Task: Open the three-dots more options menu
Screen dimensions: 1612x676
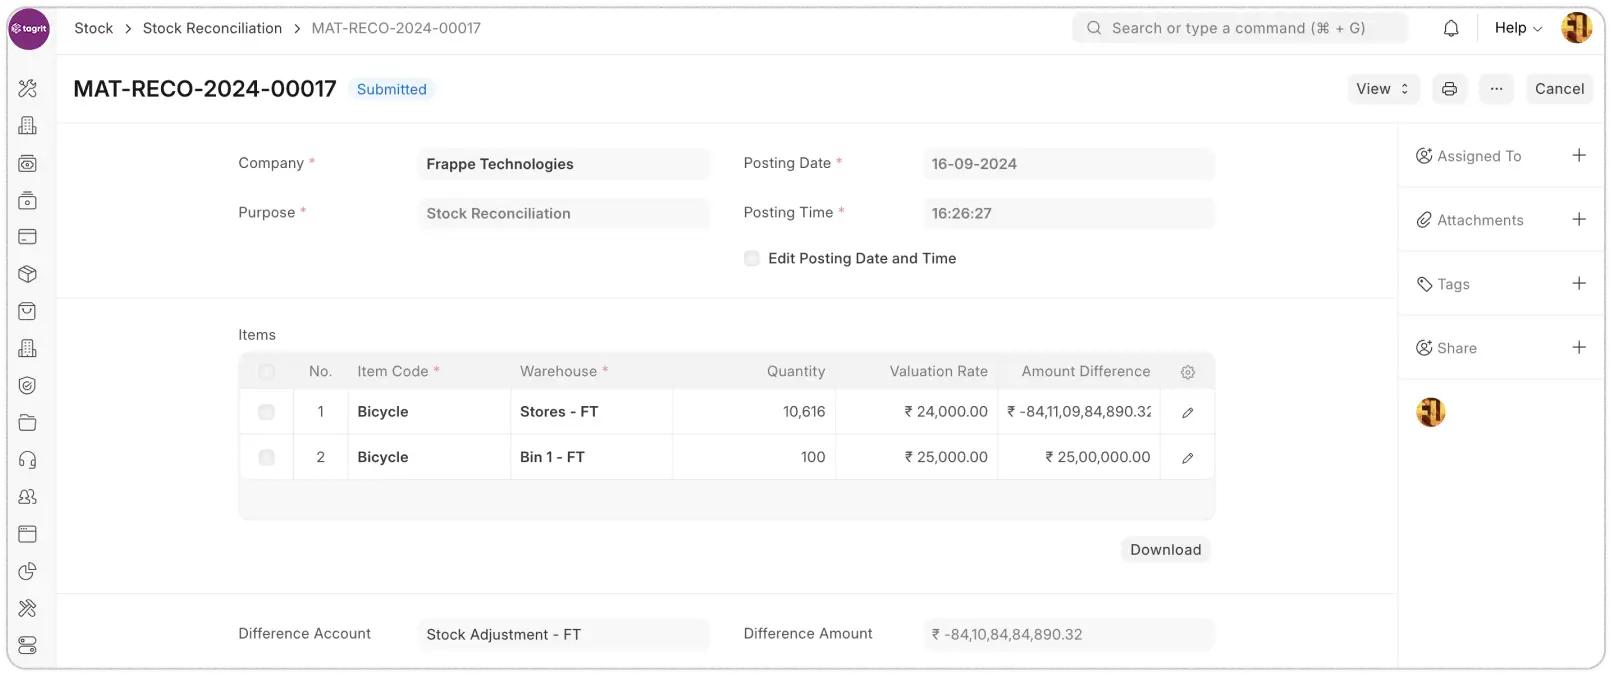Action: tap(1496, 89)
